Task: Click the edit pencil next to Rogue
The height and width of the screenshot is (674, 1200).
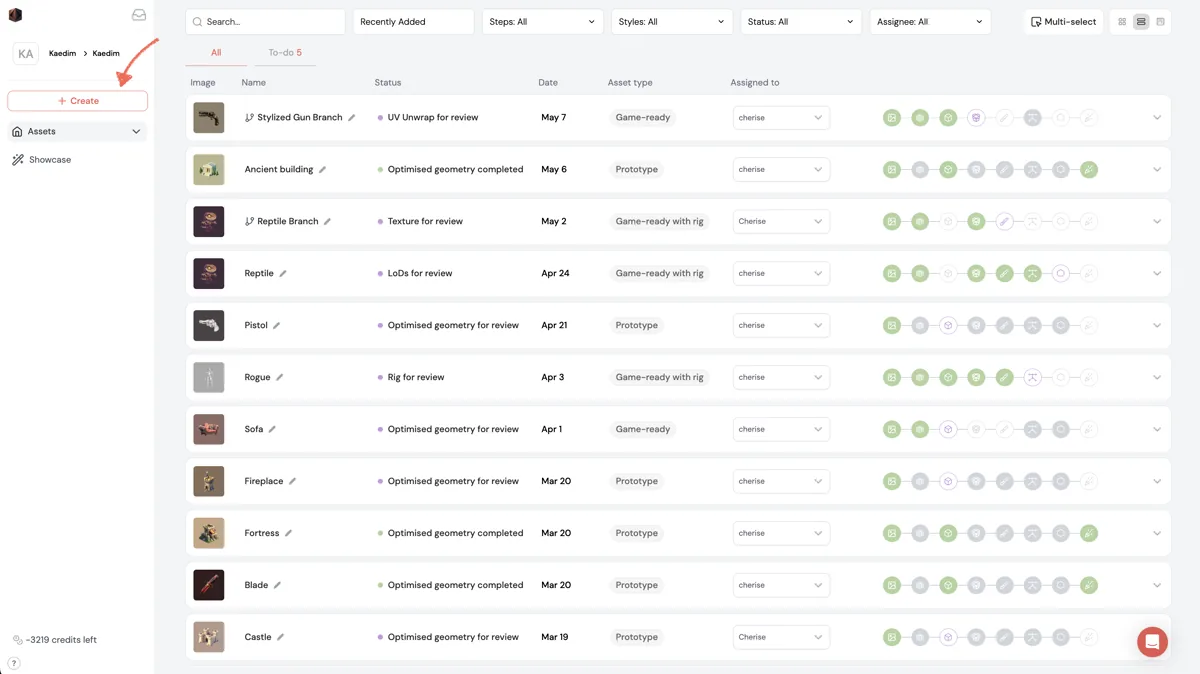Action: pos(280,378)
